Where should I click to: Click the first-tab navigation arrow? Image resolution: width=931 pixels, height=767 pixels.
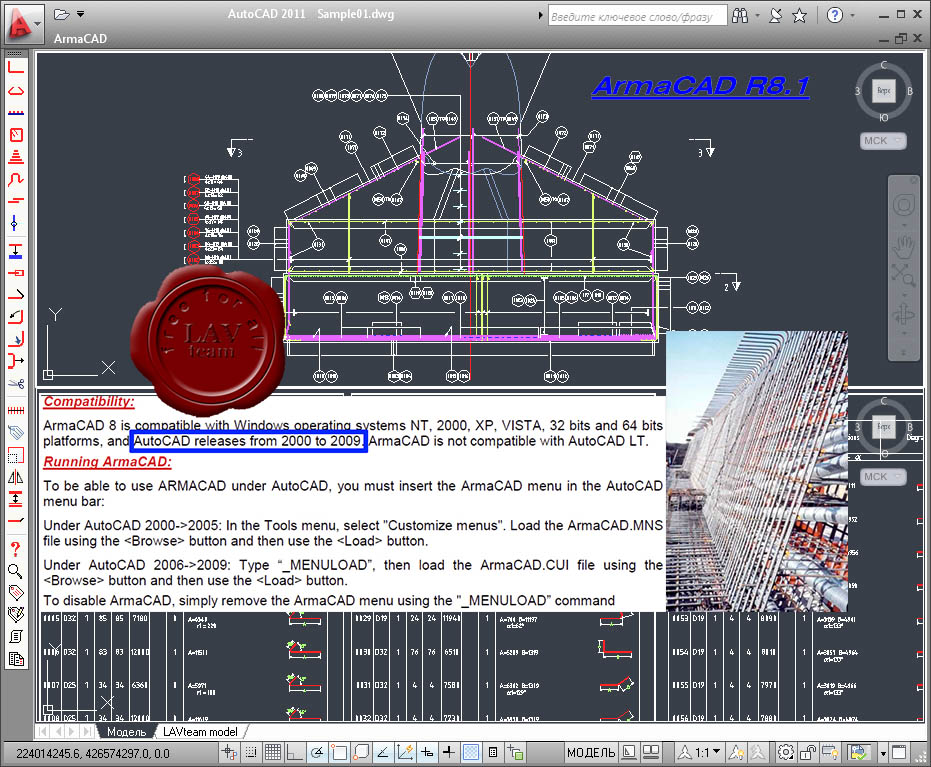point(43,731)
